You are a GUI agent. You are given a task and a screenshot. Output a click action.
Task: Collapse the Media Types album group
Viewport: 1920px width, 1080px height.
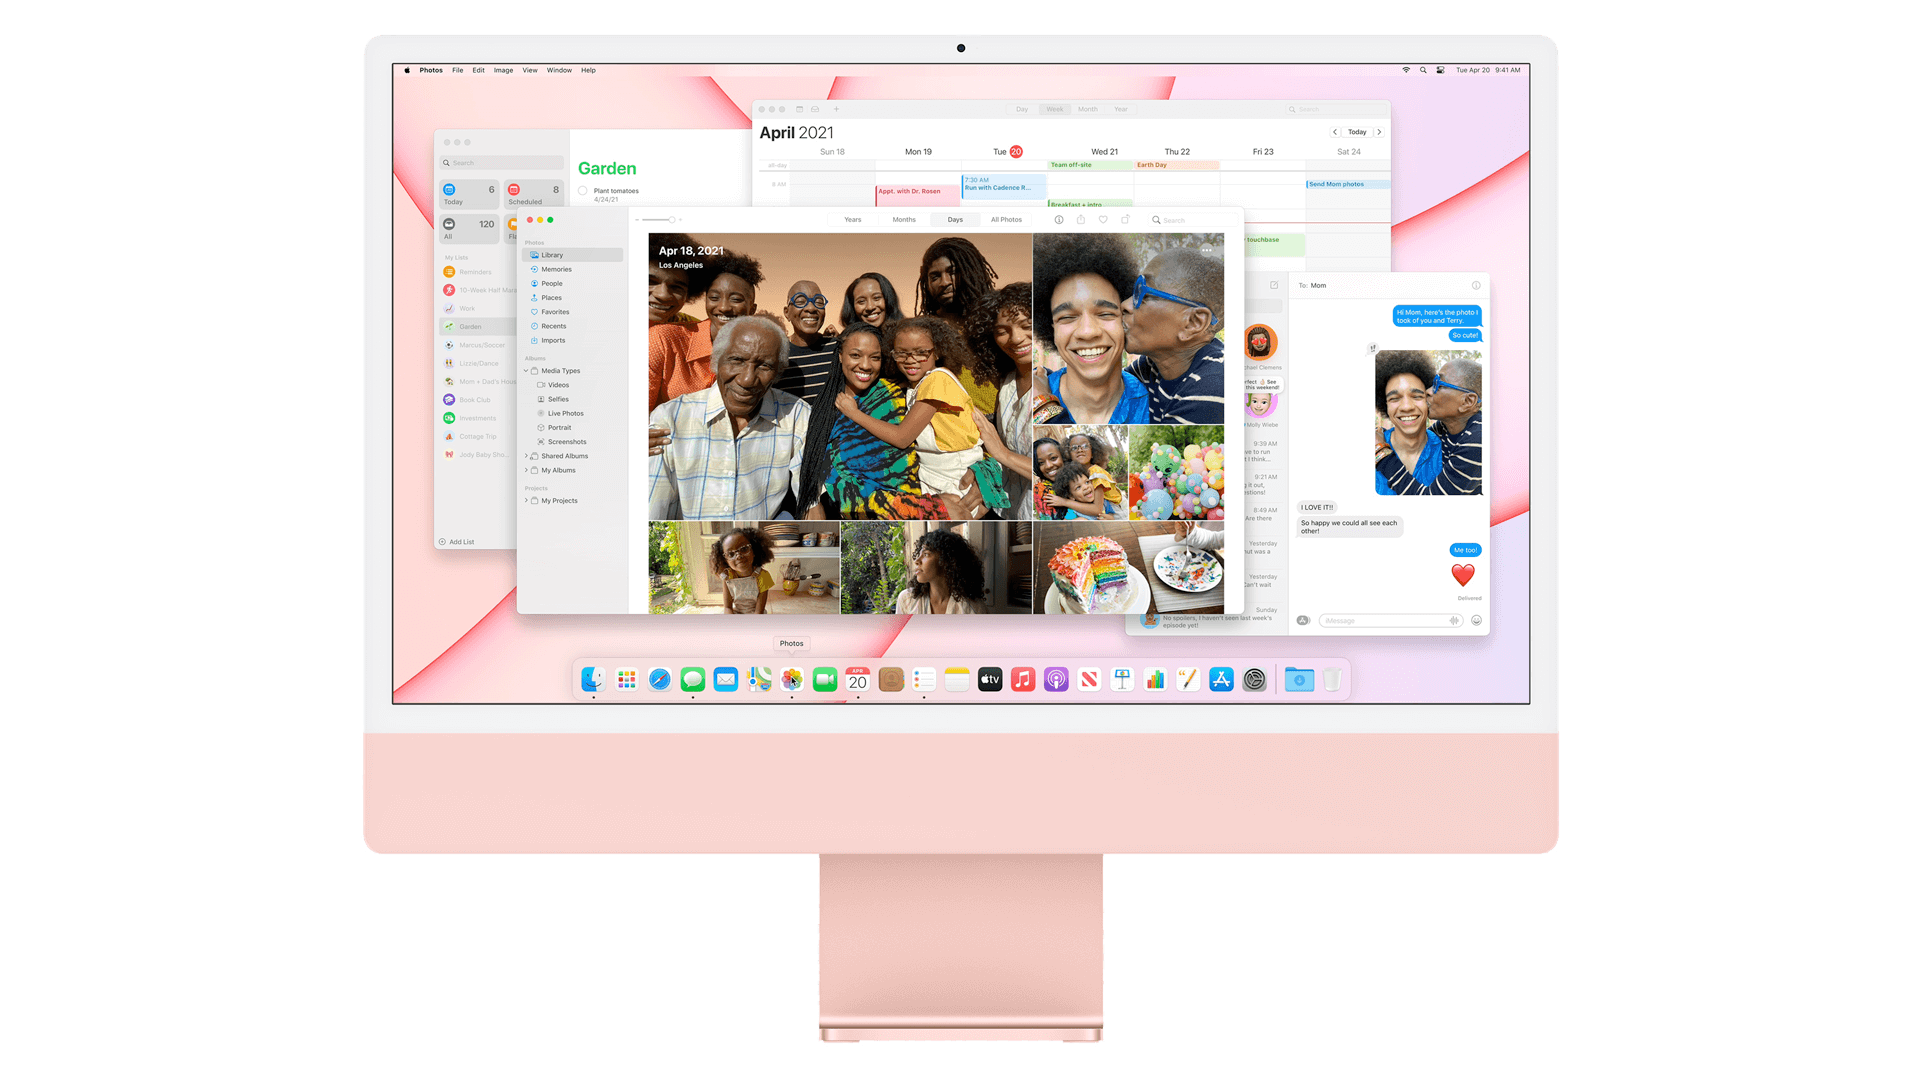point(526,371)
